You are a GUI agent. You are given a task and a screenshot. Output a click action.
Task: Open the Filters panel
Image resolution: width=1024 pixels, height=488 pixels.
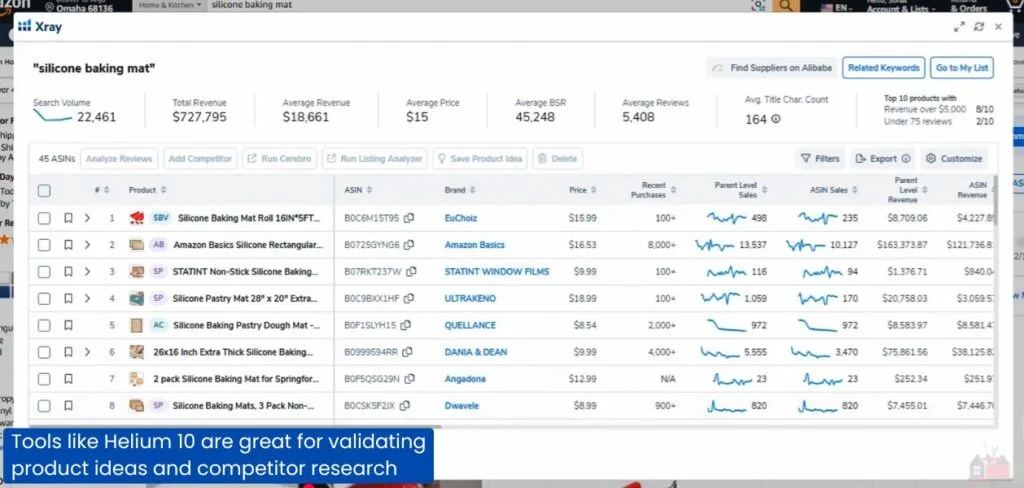pyautogui.click(x=820, y=159)
